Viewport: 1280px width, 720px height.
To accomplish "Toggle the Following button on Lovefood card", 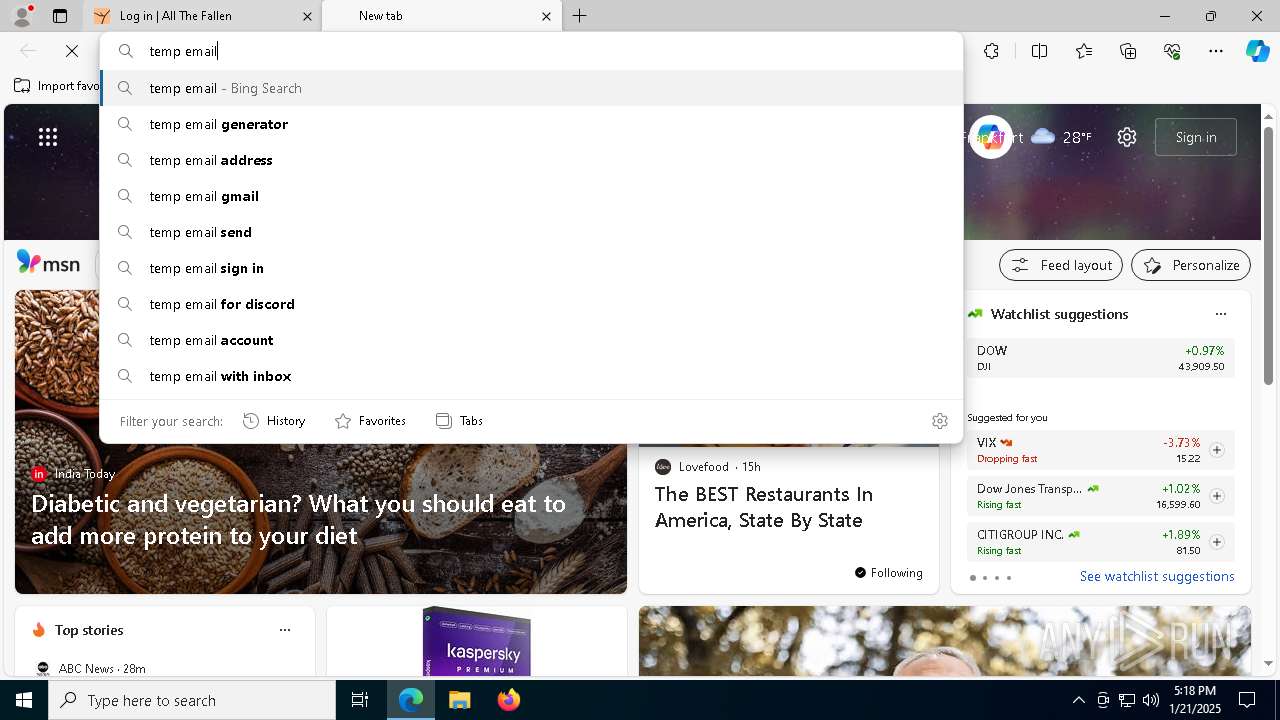I will (888, 573).
